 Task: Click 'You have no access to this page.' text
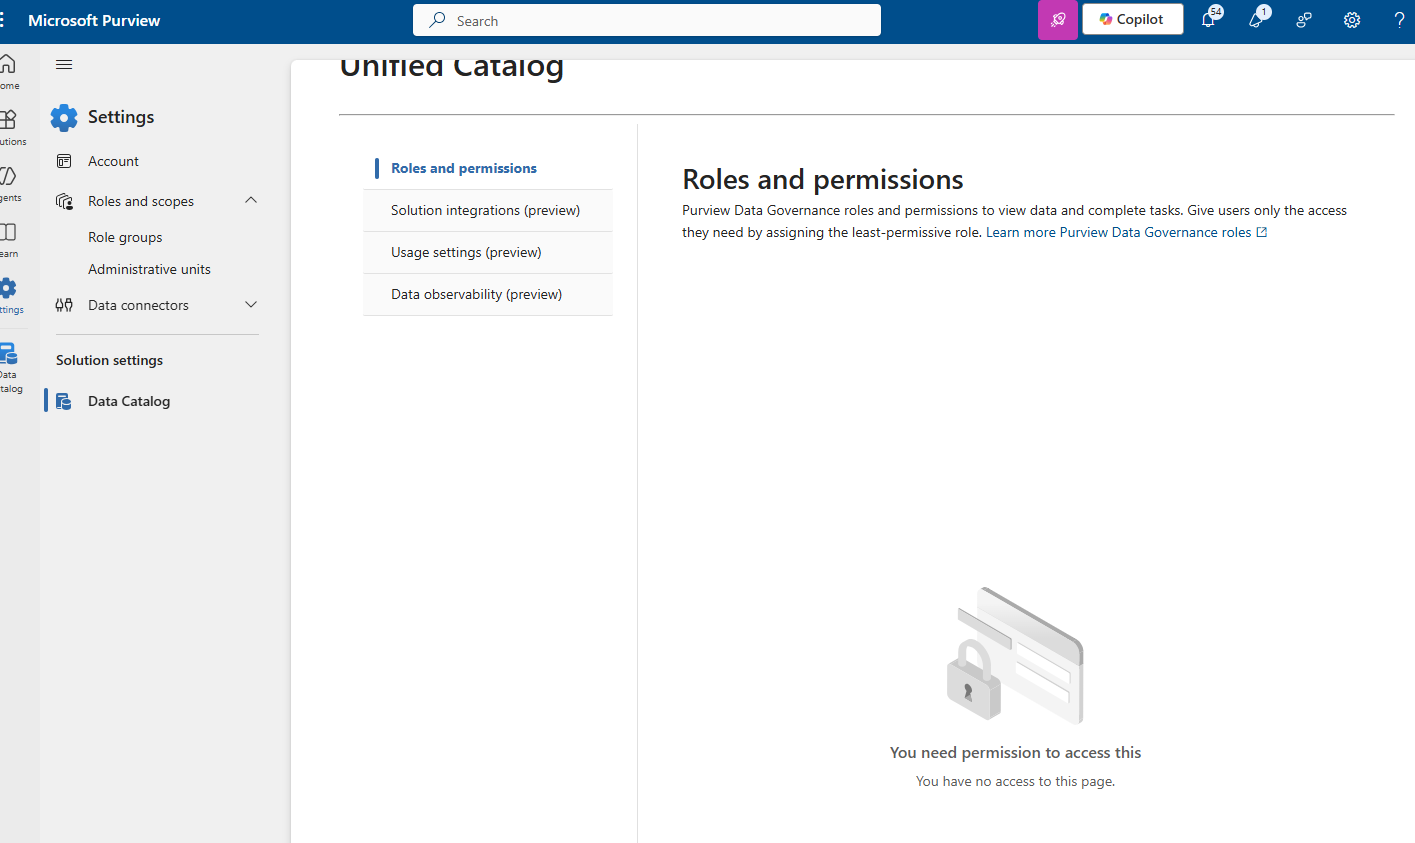[x=1015, y=781]
